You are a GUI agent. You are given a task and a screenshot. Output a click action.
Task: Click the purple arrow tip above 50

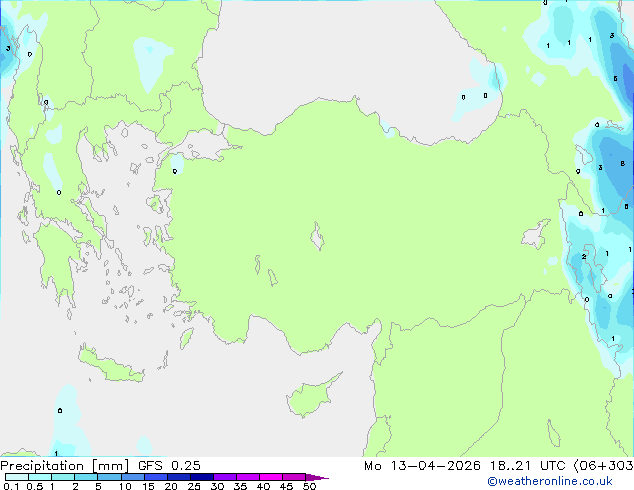point(317,477)
